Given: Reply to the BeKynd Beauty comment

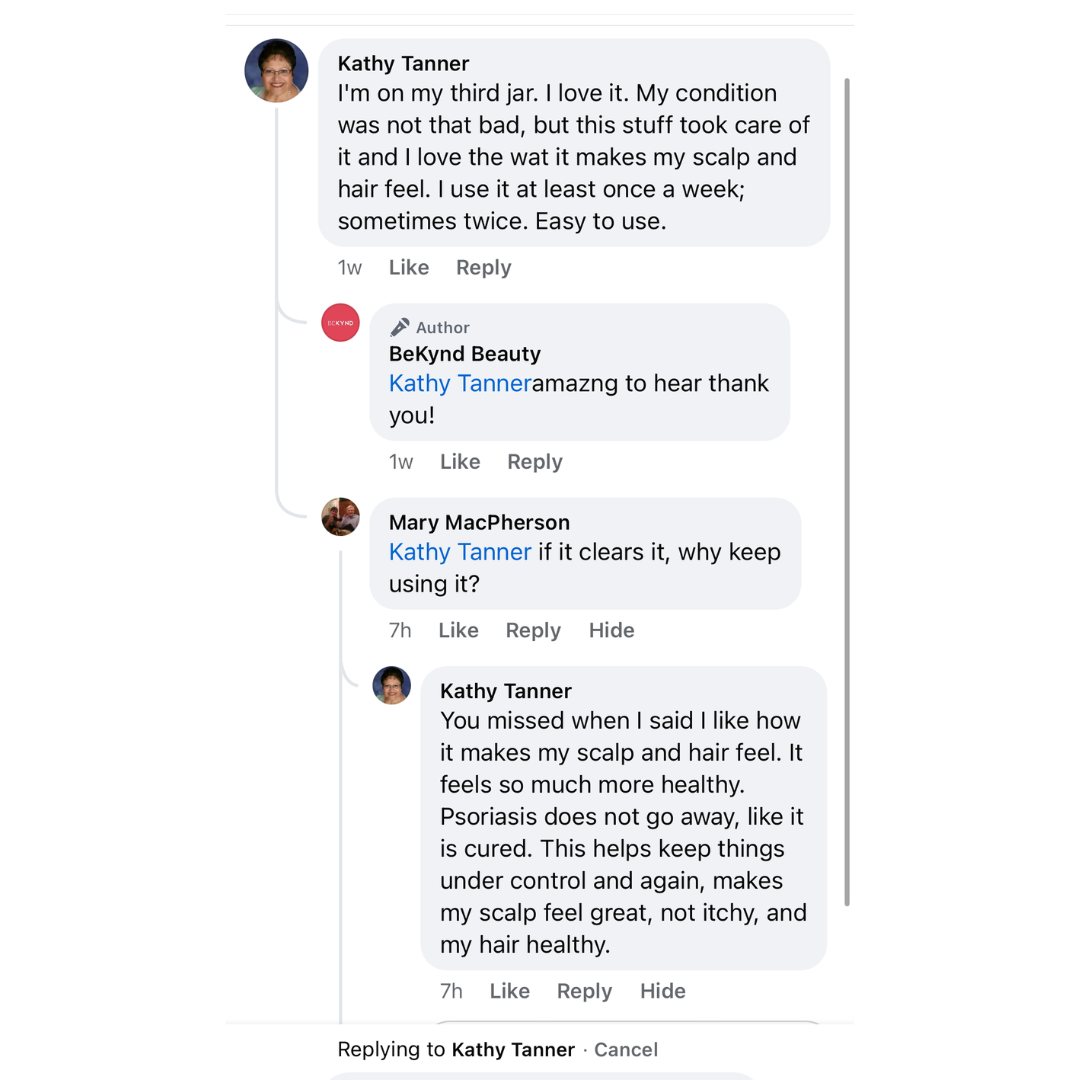Looking at the screenshot, I should click(534, 462).
